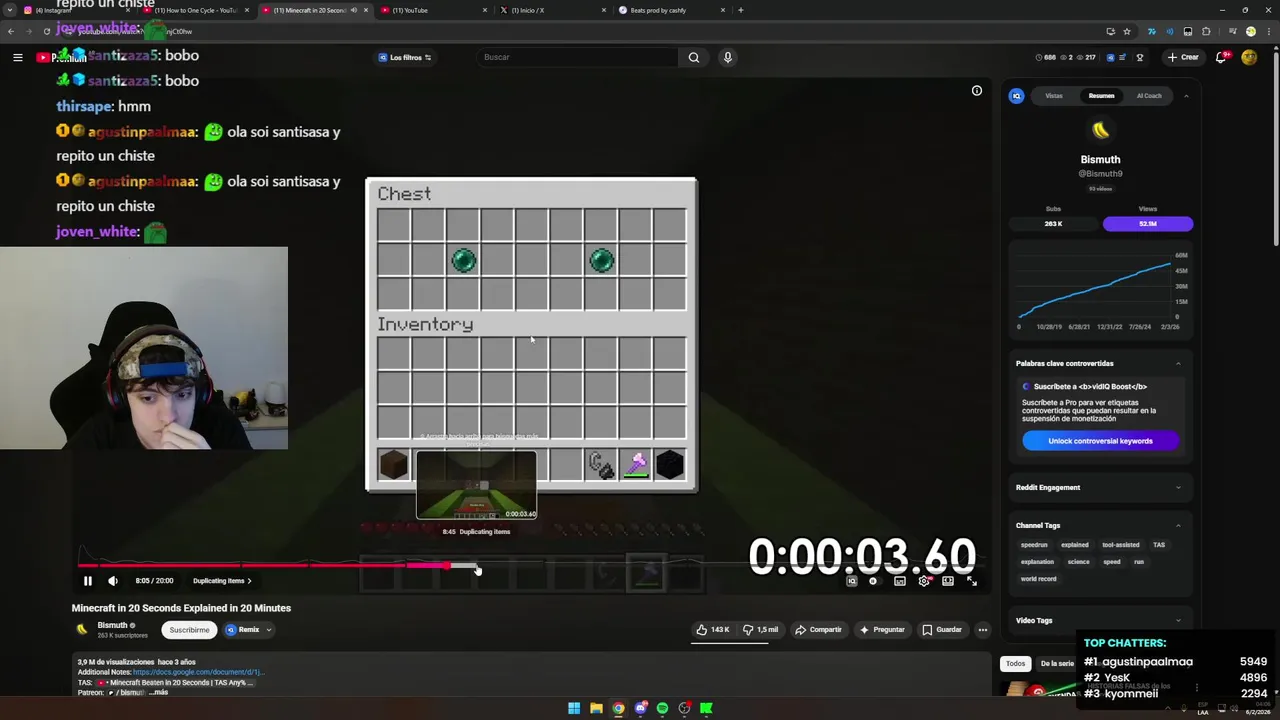1280x720 pixels.
Task: Expand description with ...más
Action: tap(158, 692)
